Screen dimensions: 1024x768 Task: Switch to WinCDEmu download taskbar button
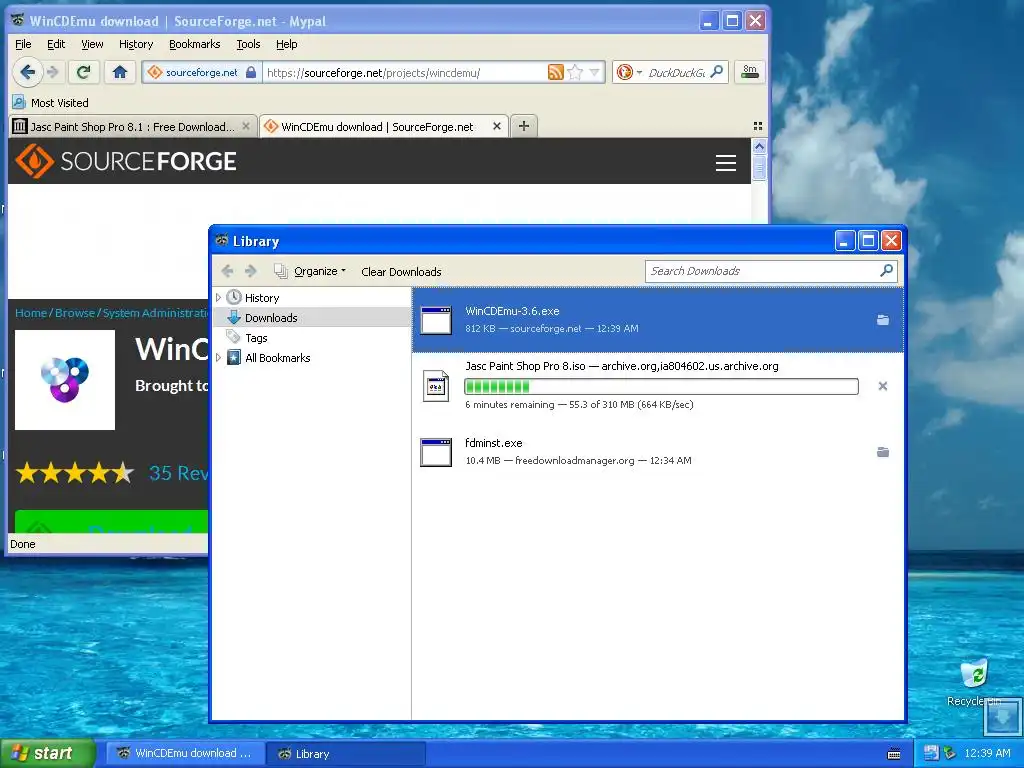coord(185,753)
